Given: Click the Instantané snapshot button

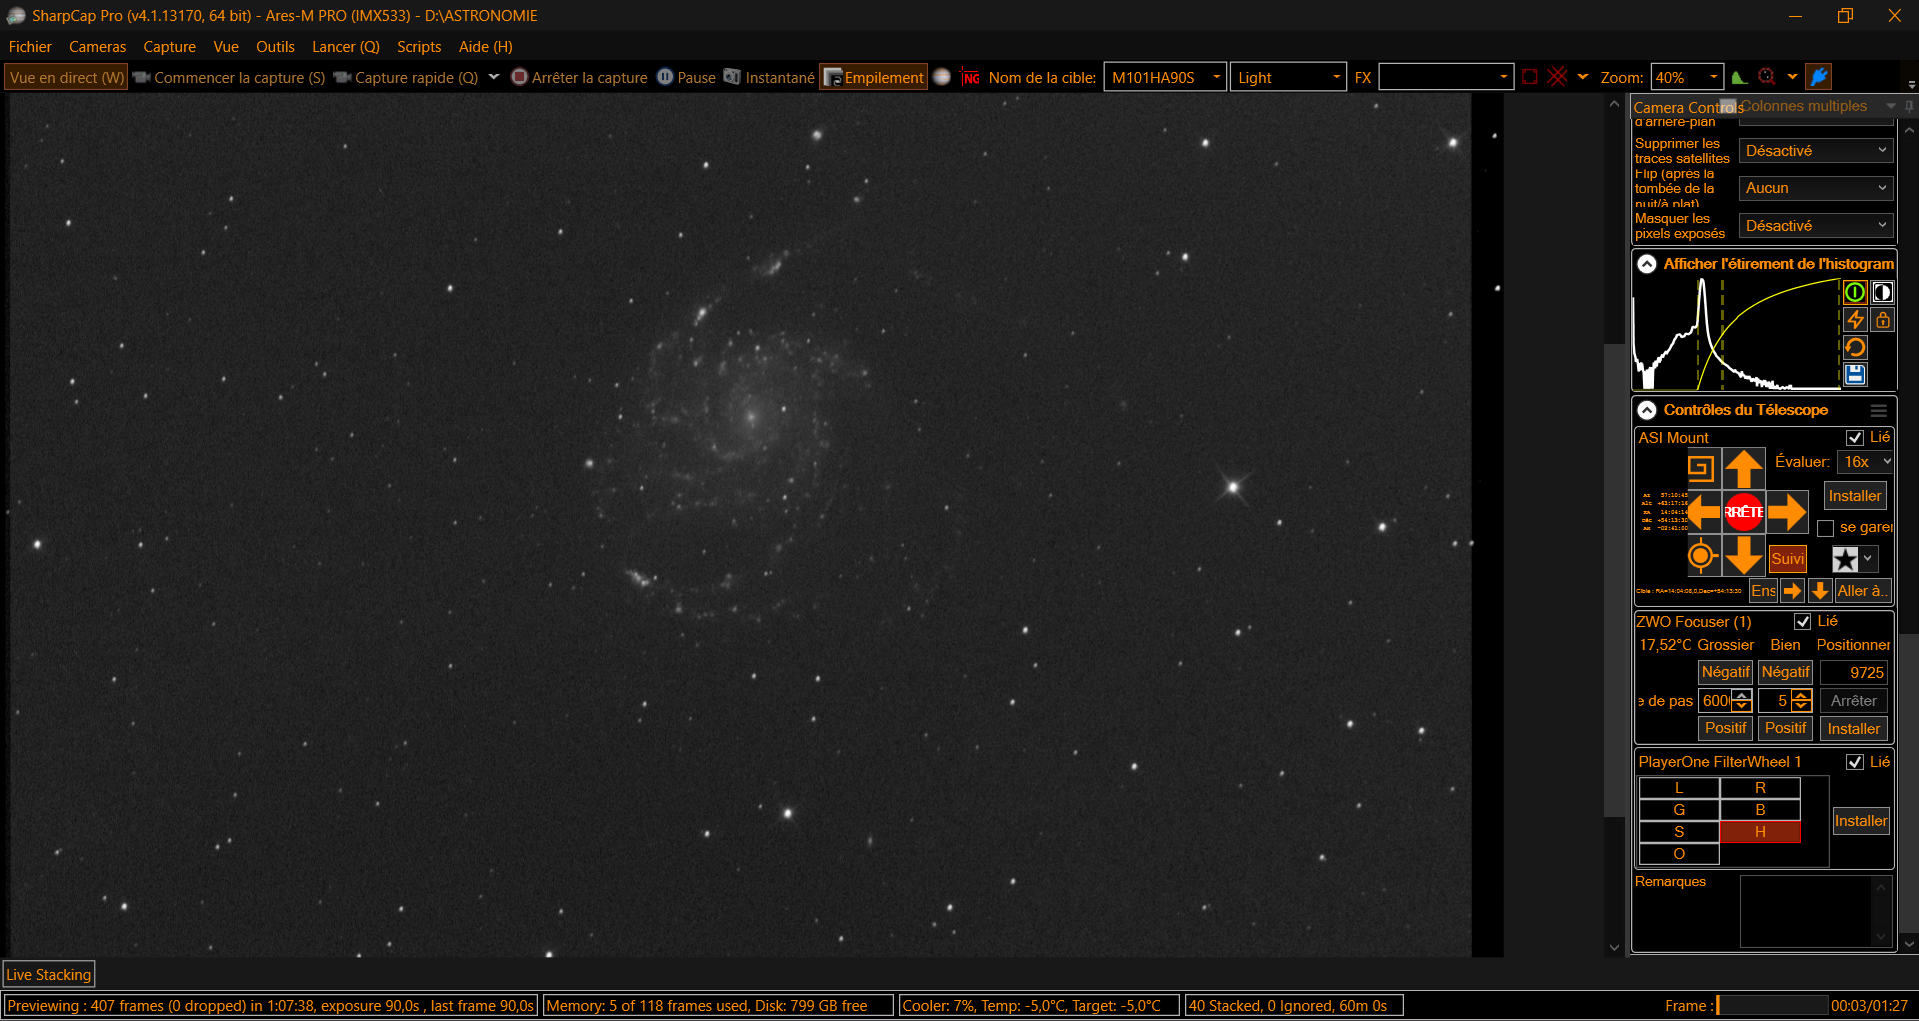Looking at the screenshot, I should click(x=769, y=77).
